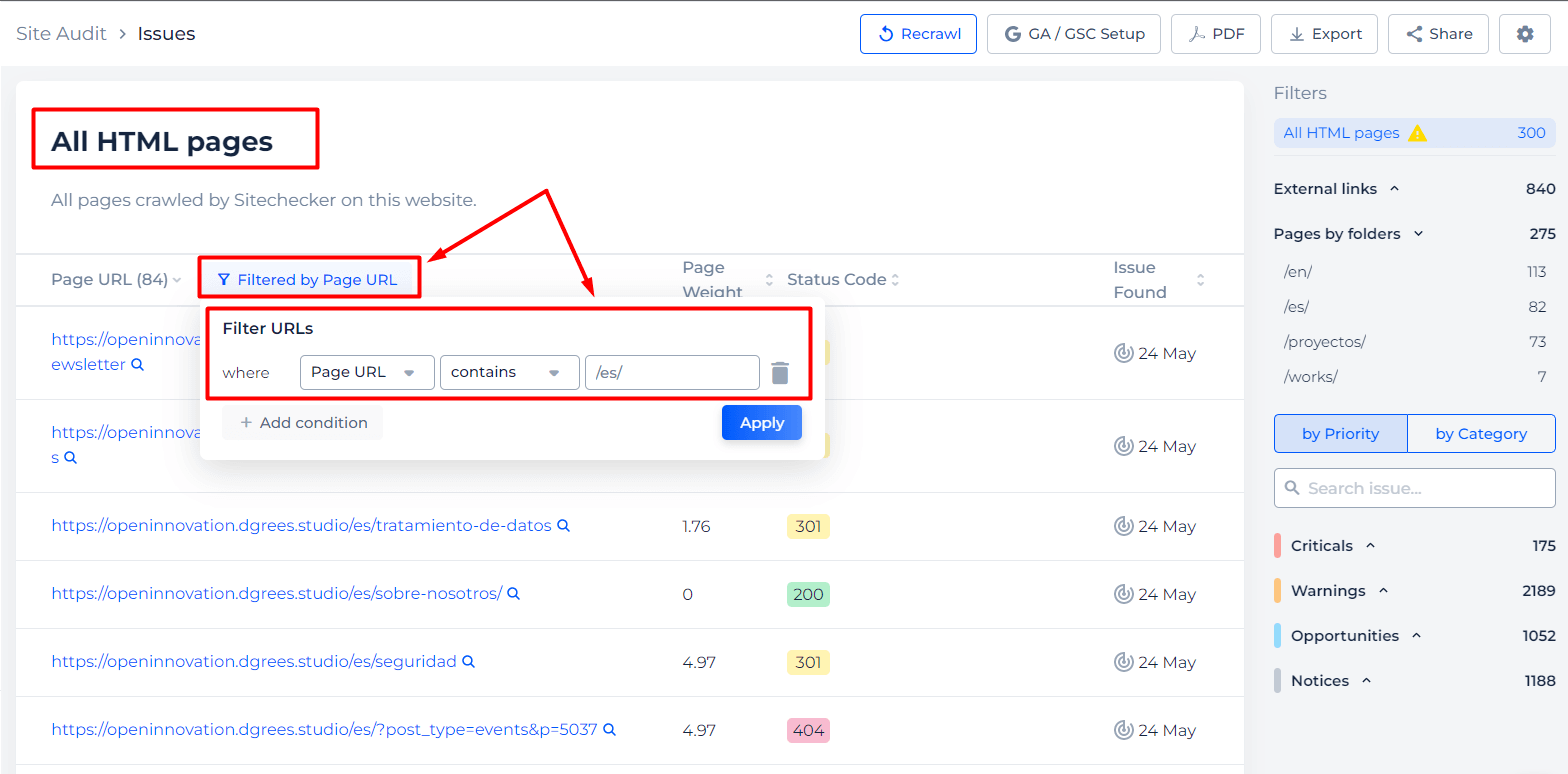
Task: Collapse the External links section
Action: tap(1395, 189)
